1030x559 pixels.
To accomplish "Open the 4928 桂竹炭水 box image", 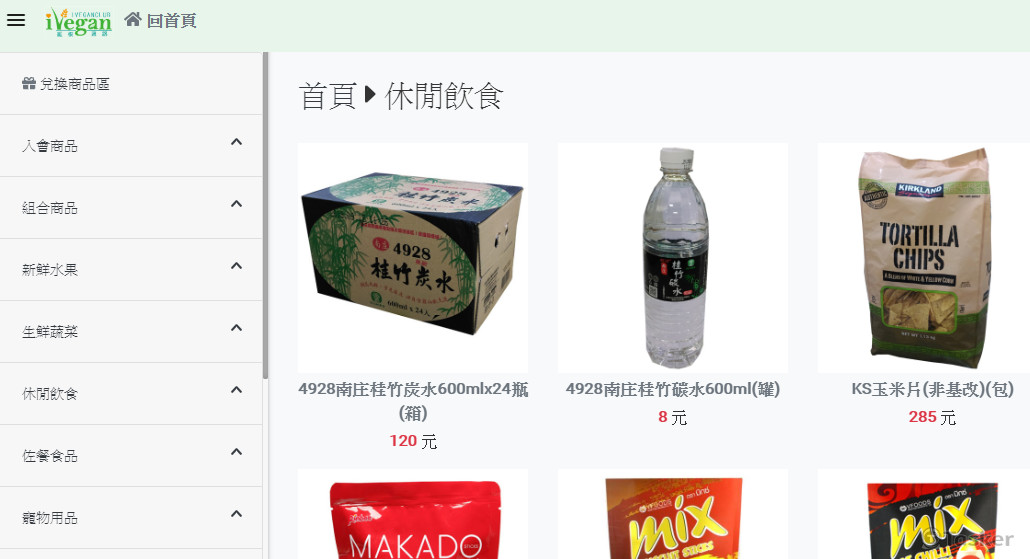I will click(x=413, y=258).
